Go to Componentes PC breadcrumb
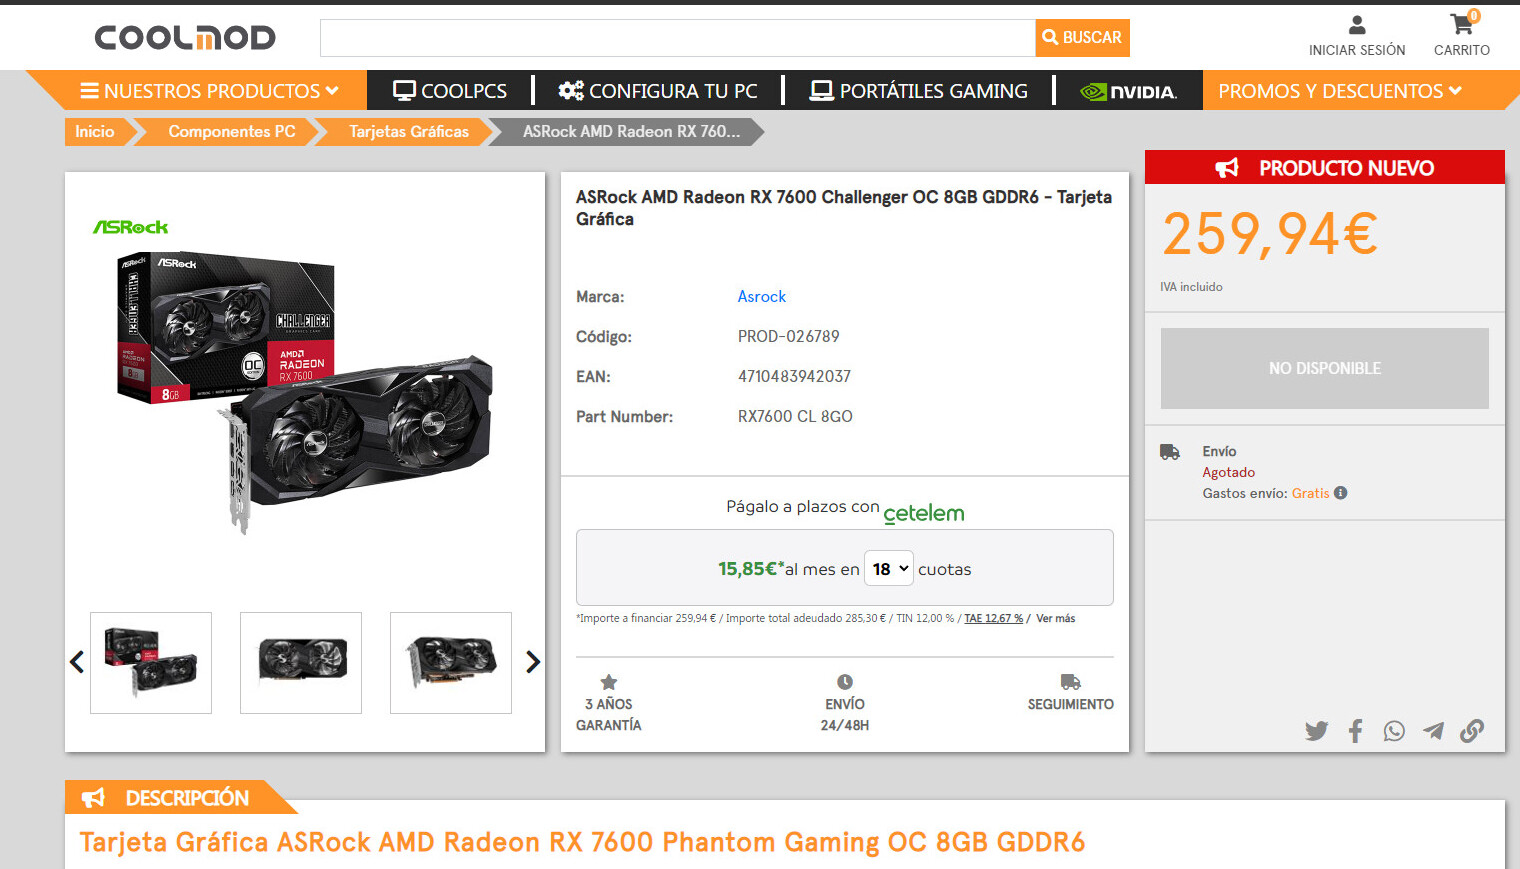This screenshot has height=869, width=1520. point(232,132)
